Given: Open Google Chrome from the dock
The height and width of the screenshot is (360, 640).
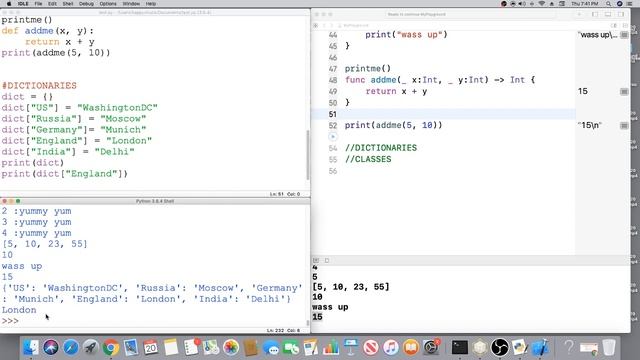Looking at the screenshot, I should (111, 348).
